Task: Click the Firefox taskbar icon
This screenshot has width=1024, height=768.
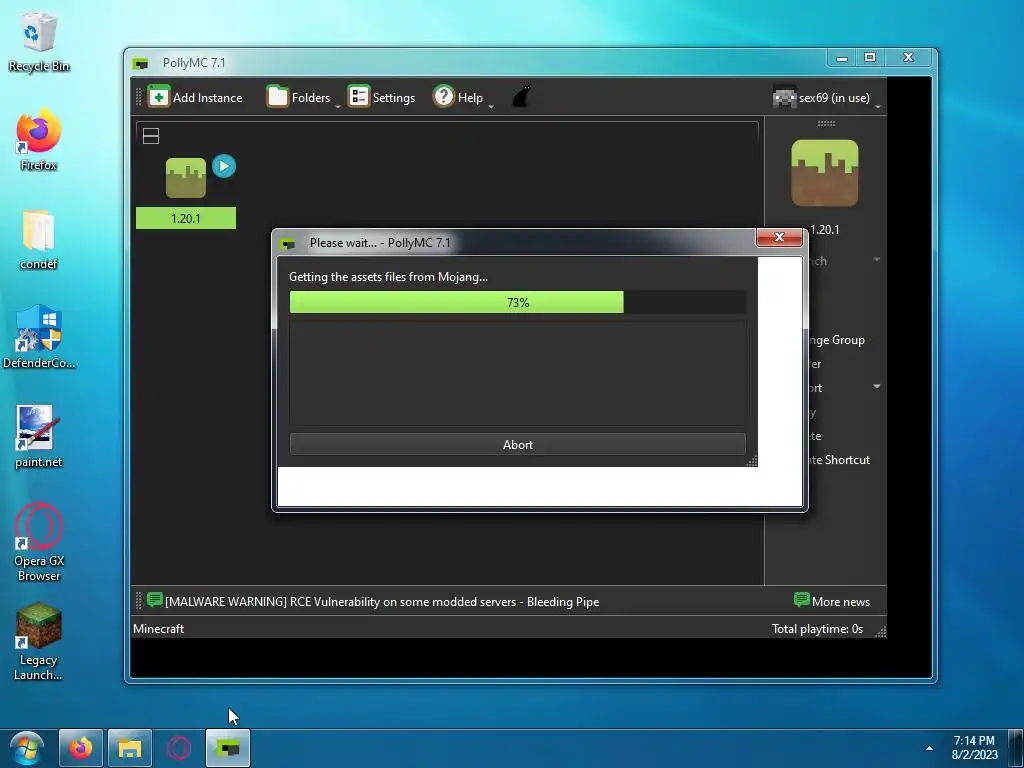Action: (x=81, y=748)
